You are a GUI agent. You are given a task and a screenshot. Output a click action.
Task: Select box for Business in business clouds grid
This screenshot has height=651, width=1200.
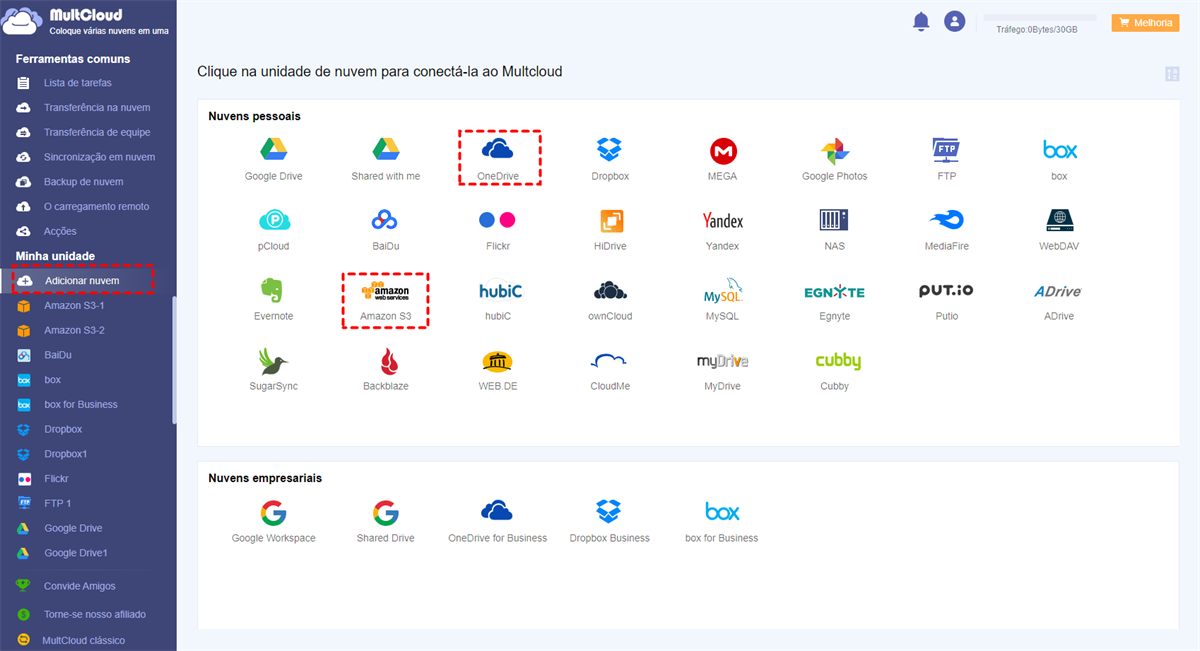coord(723,521)
